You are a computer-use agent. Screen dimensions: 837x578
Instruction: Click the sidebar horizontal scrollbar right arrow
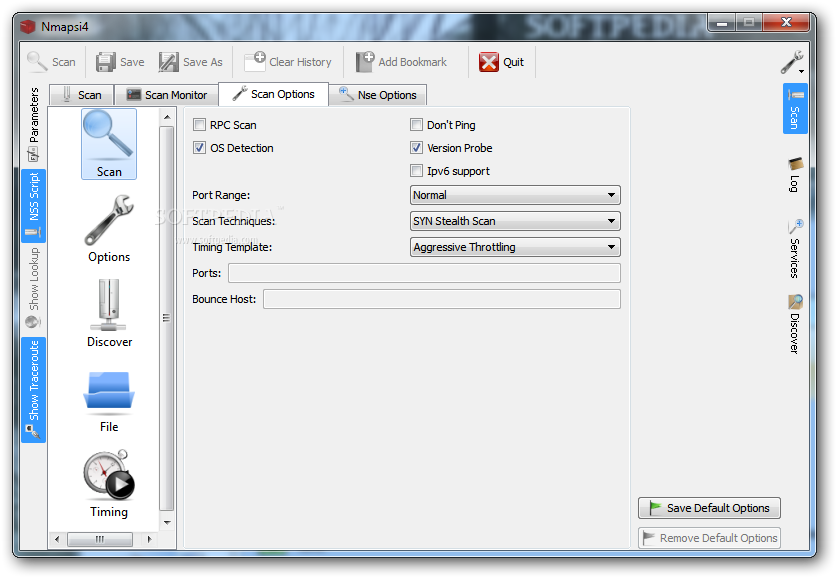tap(149, 539)
